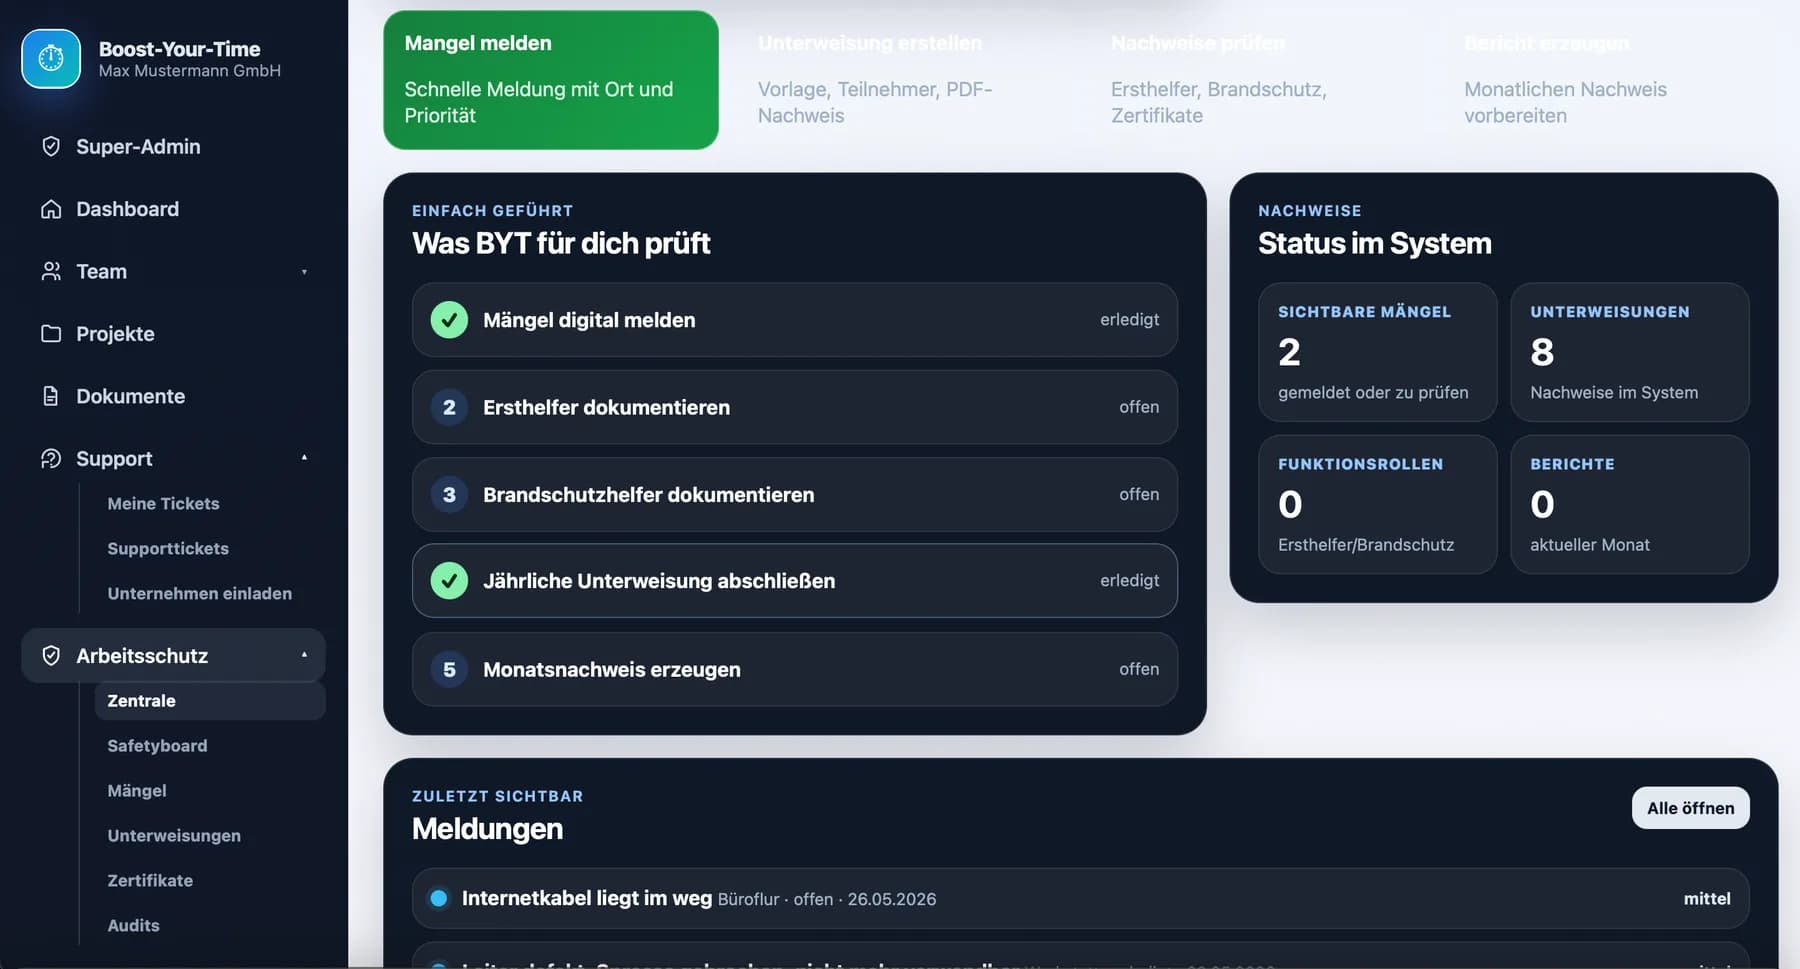Click the Mangel melden green card

551,80
